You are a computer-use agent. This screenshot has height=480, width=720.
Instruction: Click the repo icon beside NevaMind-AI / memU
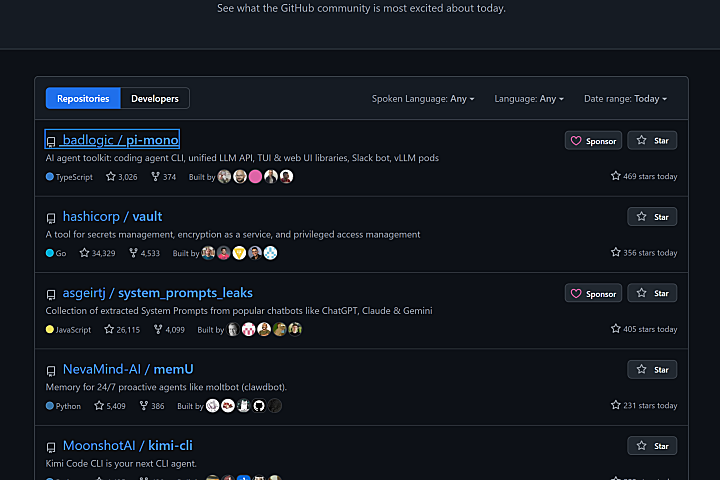(51, 371)
